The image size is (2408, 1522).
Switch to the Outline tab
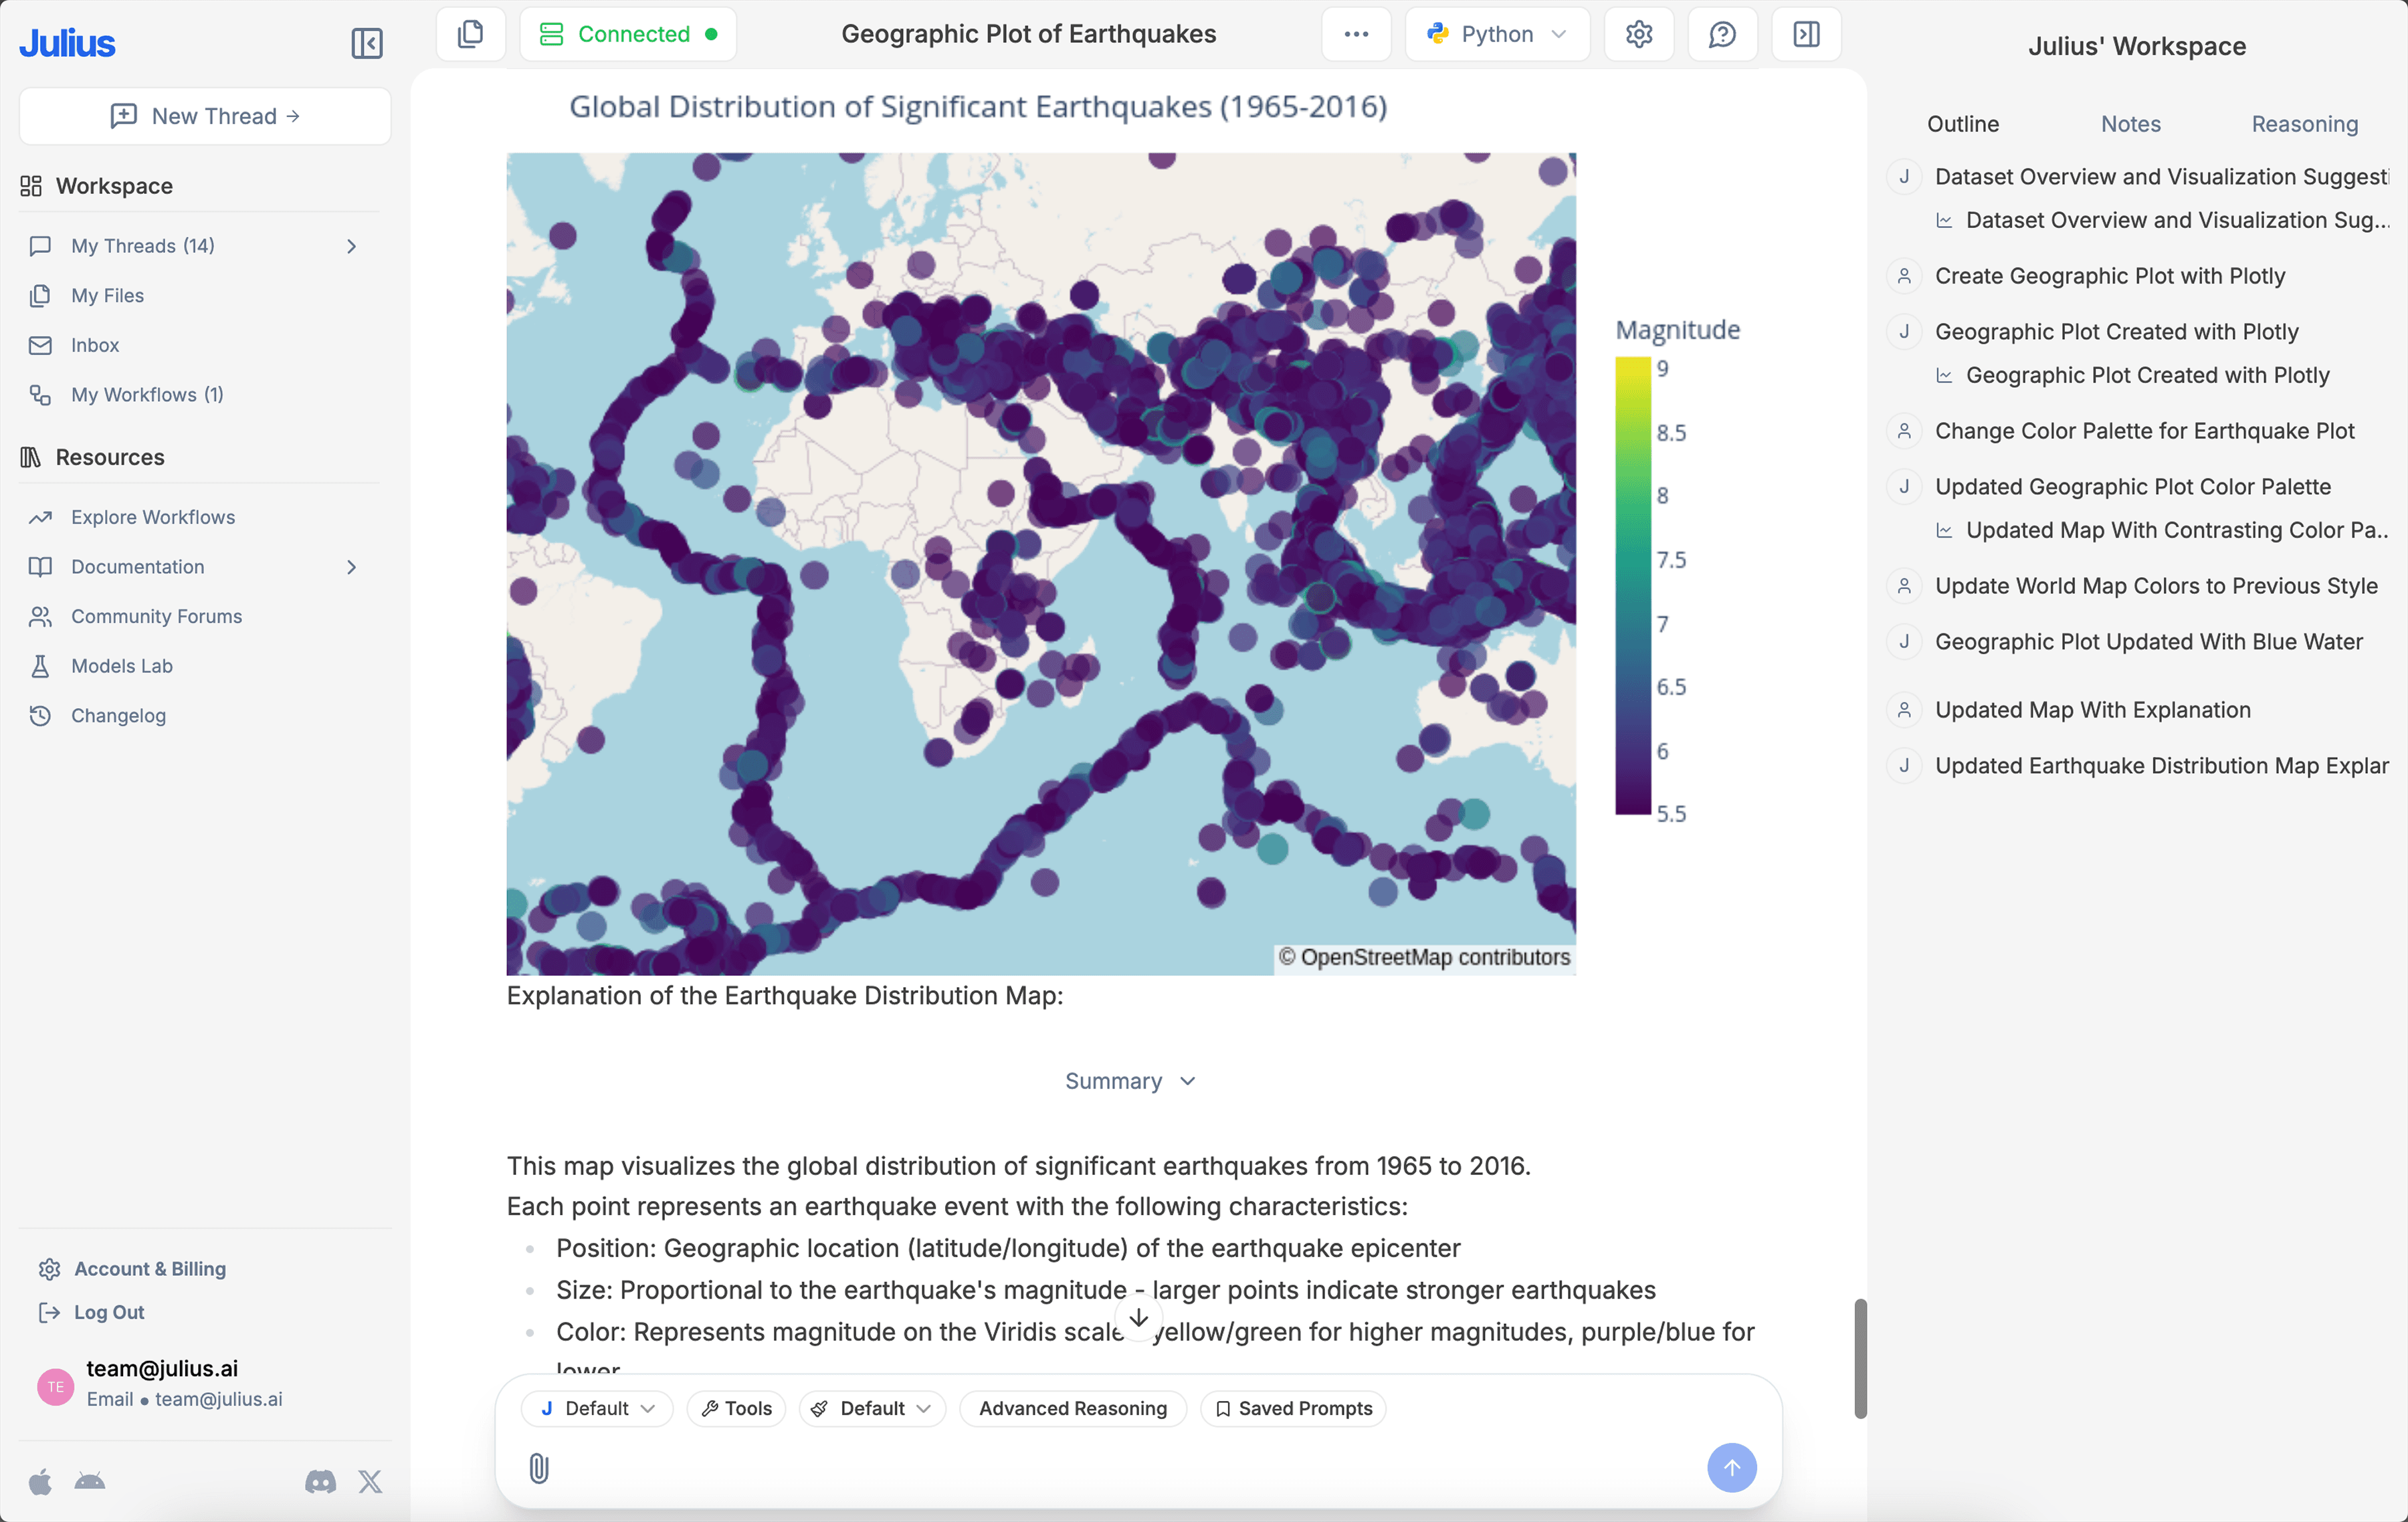coord(1963,124)
